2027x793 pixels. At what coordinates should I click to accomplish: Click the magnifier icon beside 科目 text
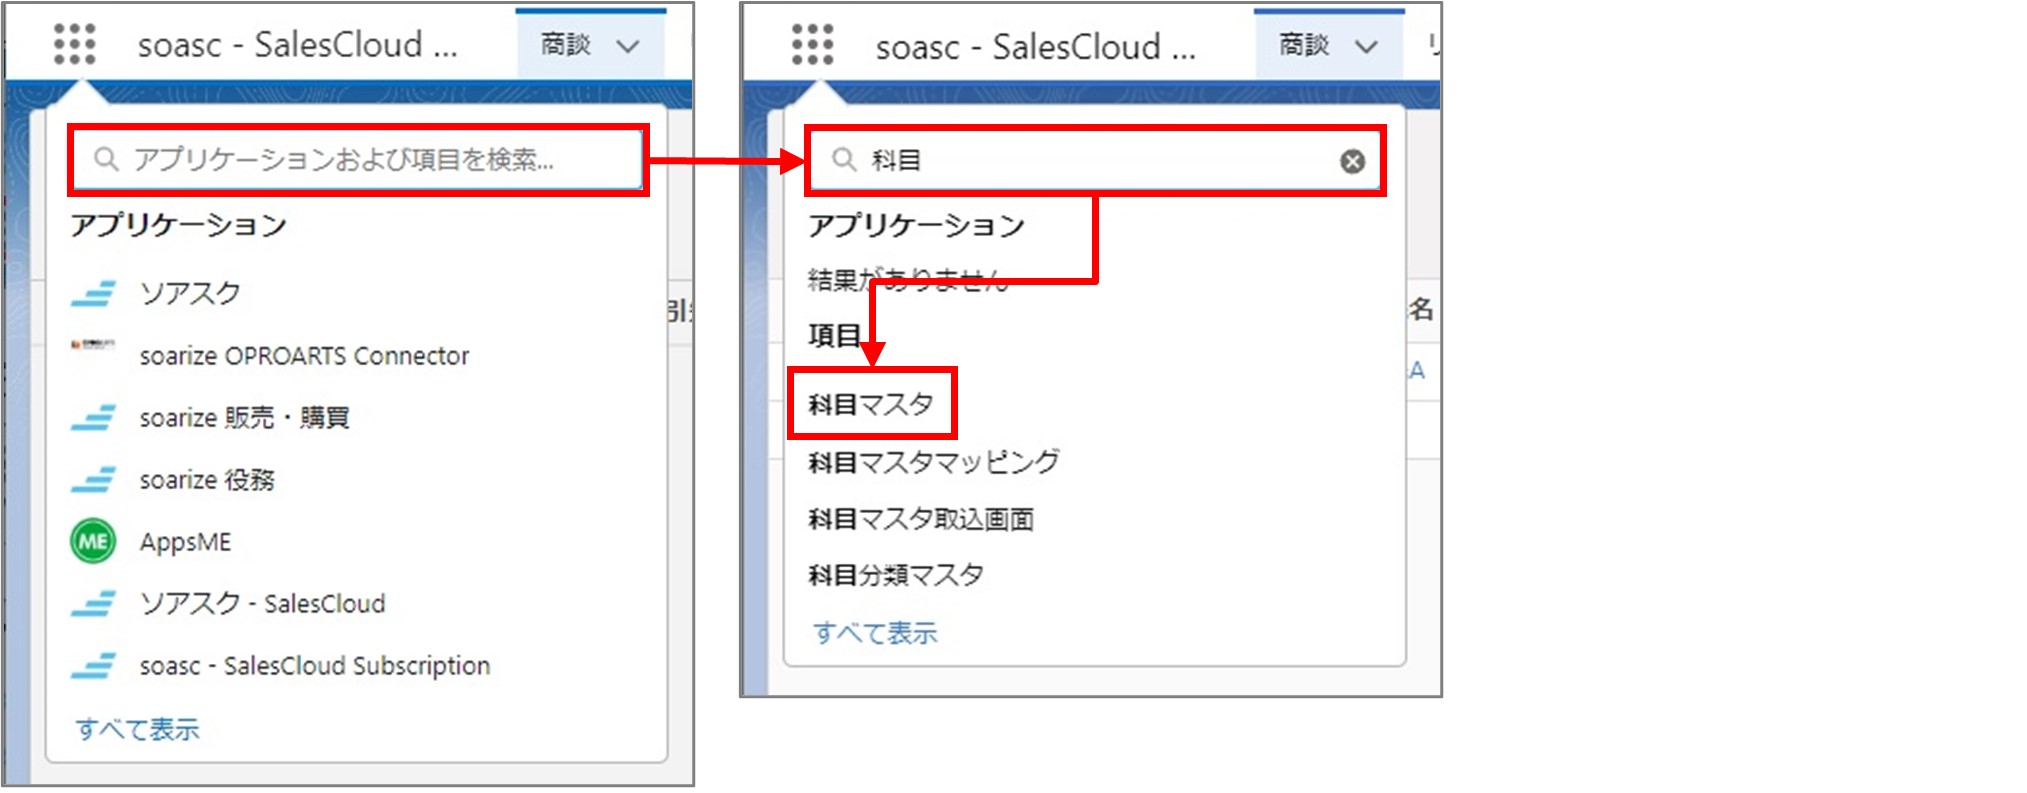[844, 160]
